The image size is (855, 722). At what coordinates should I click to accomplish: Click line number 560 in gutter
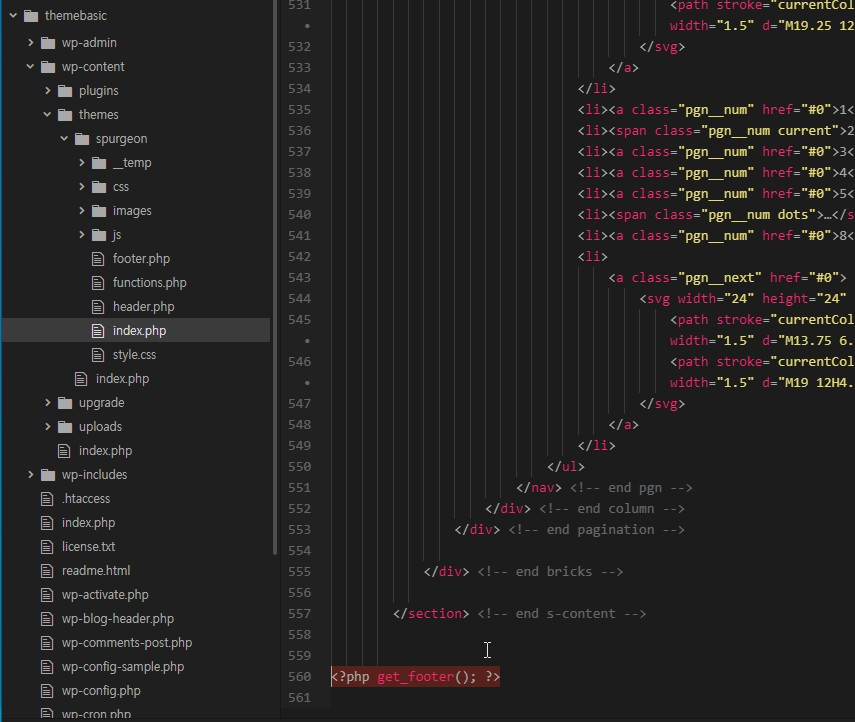tap(299, 677)
